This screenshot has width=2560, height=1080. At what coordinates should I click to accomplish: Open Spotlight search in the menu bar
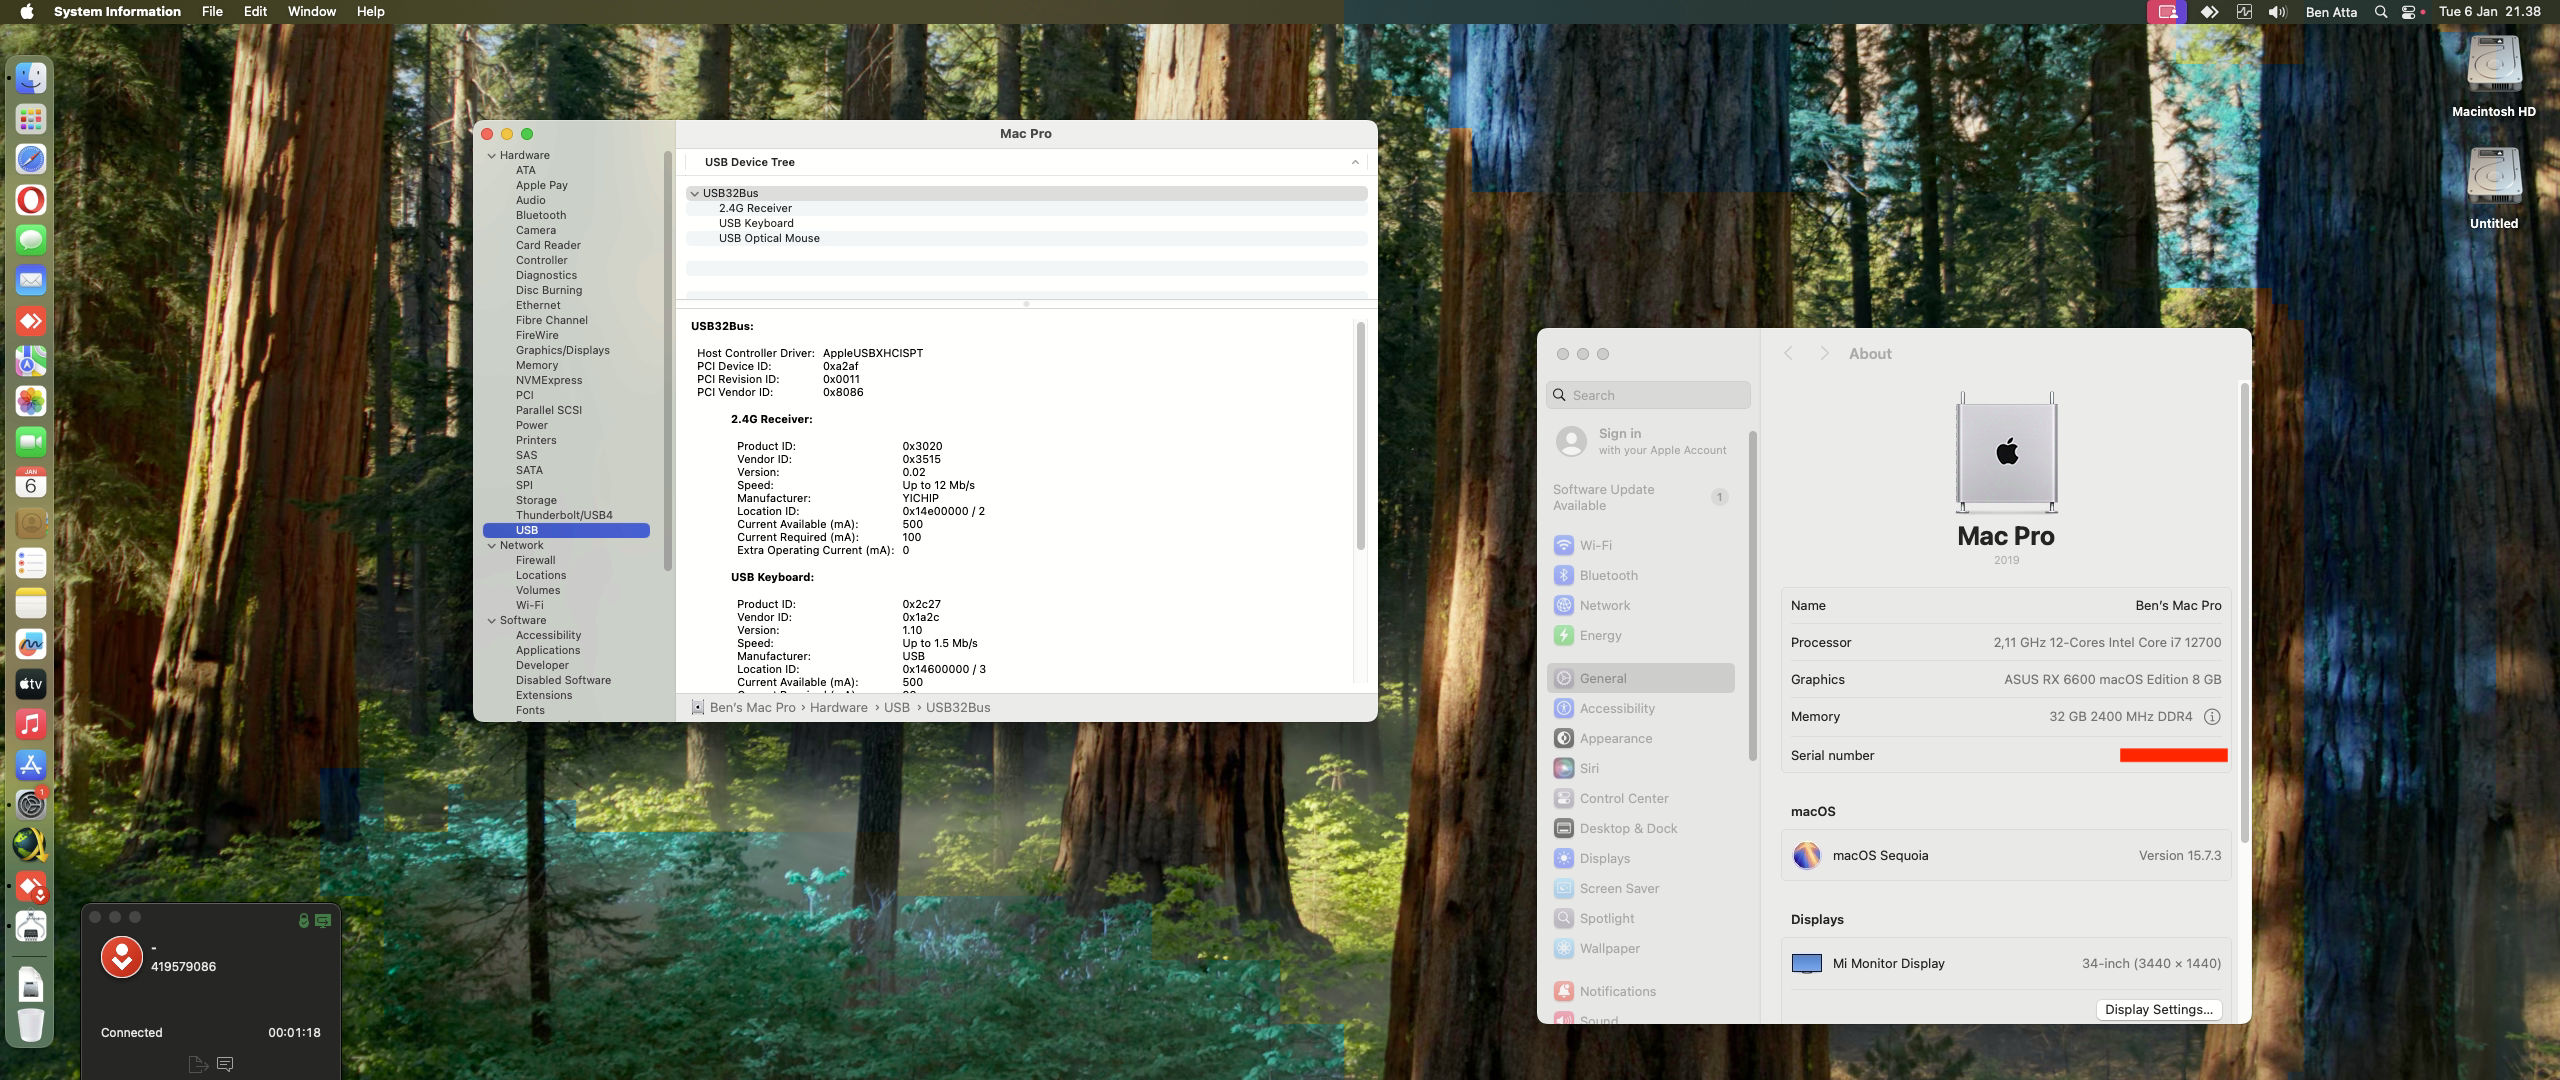coord(2381,12)
